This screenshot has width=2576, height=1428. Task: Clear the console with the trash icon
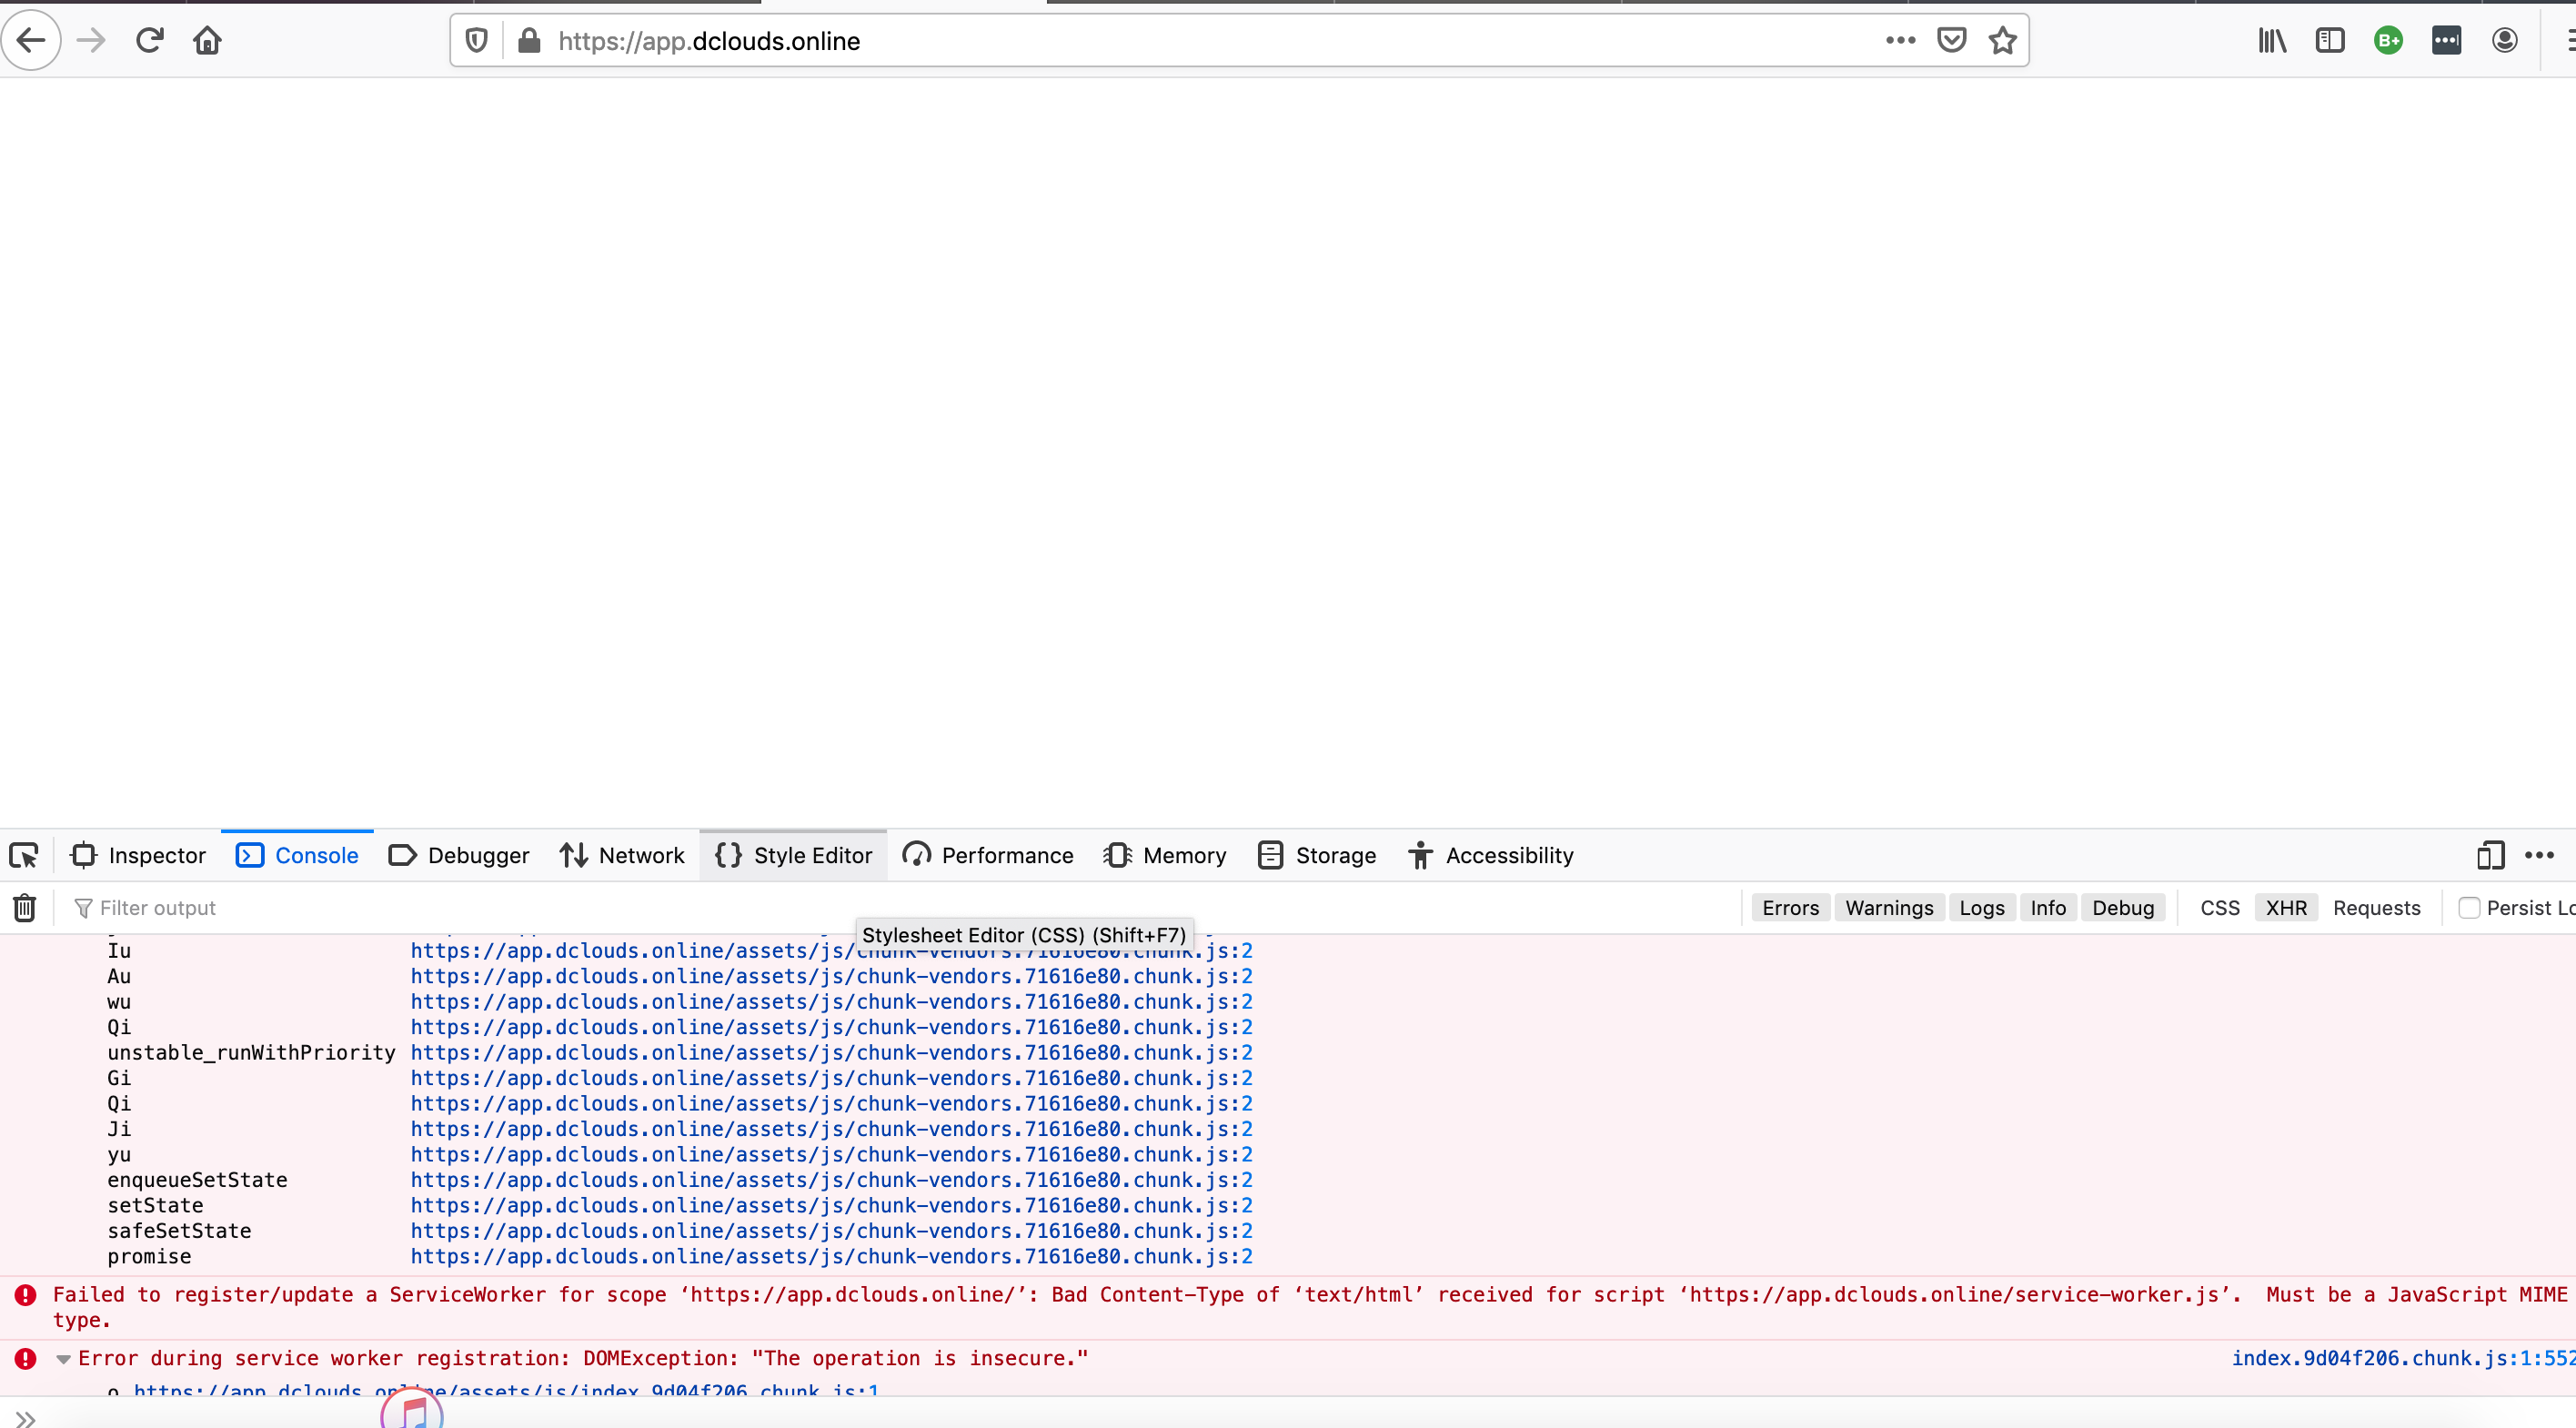coord(25,908)
